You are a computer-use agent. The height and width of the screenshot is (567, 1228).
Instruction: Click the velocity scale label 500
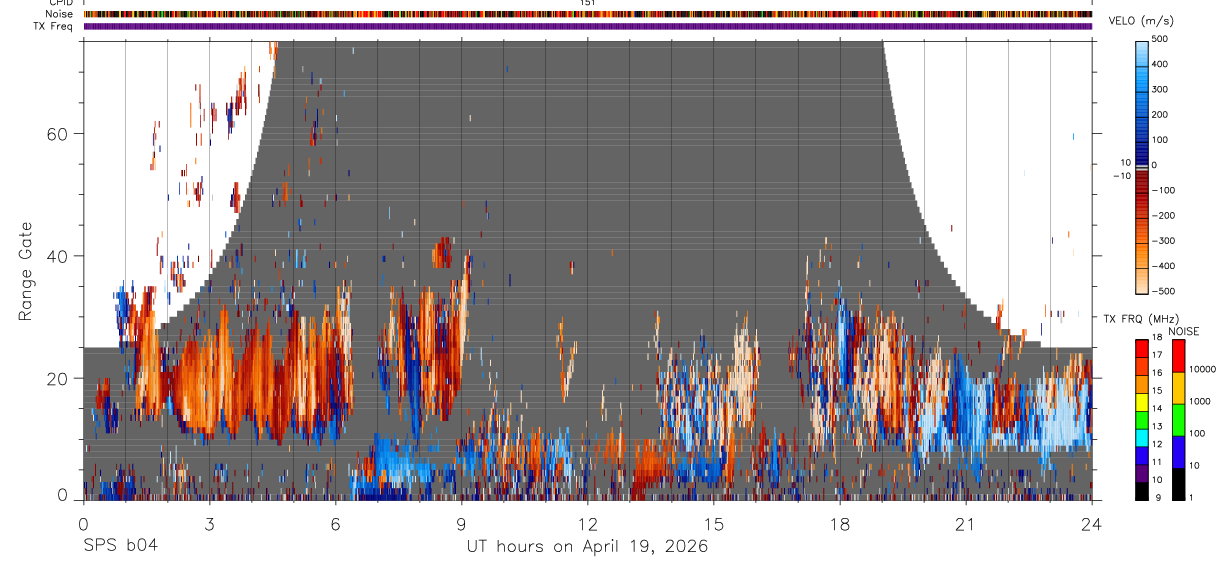point(1160,39)
